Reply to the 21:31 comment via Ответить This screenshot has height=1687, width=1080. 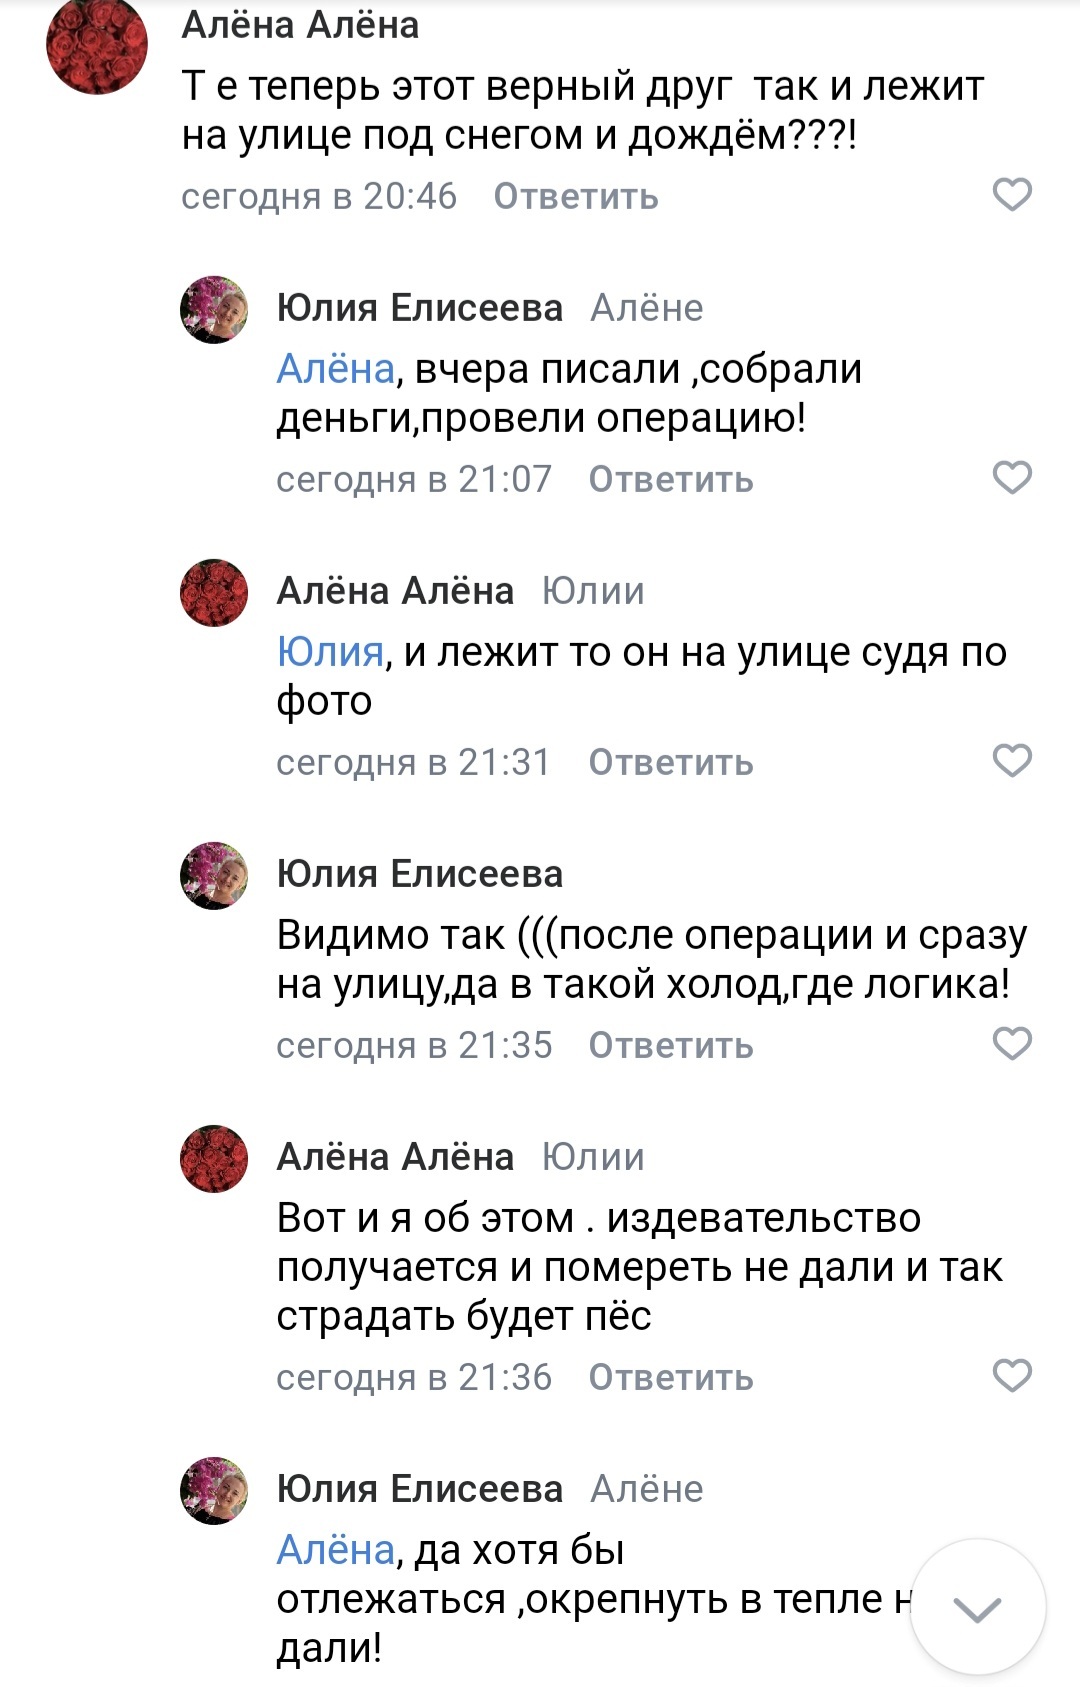[x=671, y=762]
